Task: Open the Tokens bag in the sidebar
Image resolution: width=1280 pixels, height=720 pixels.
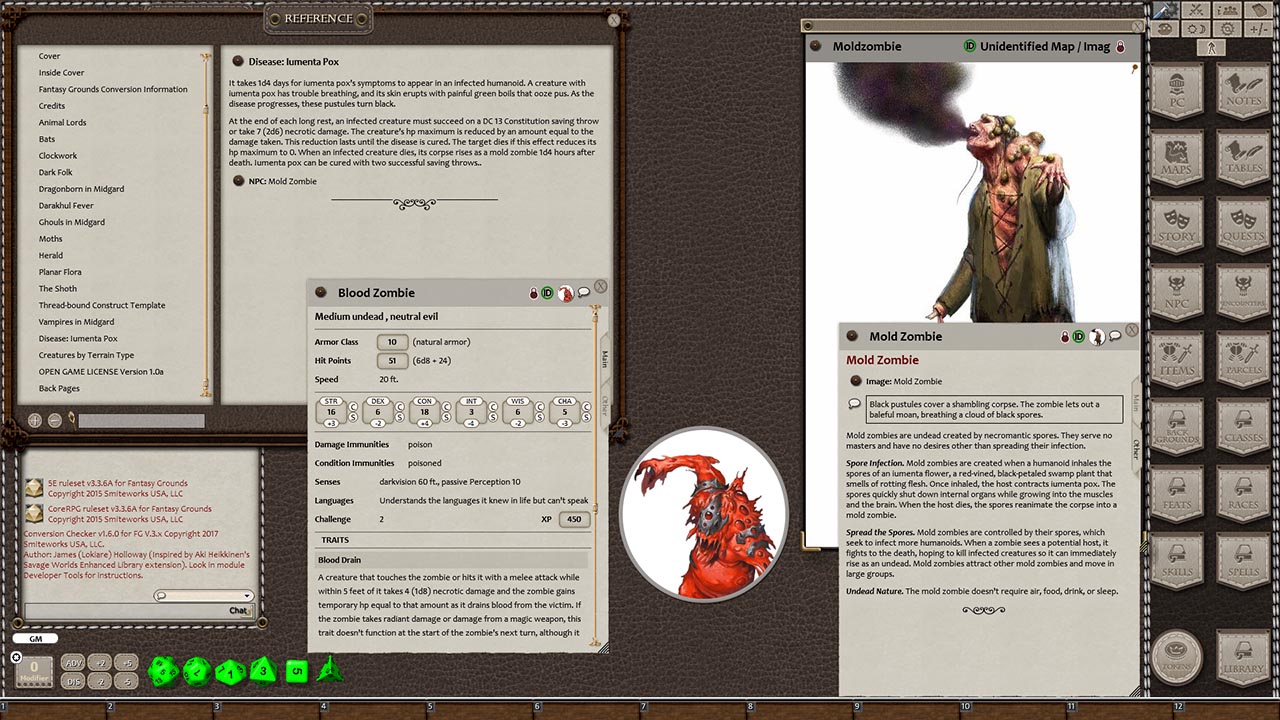Action: pyautogui.click(x=1179, y=658)
